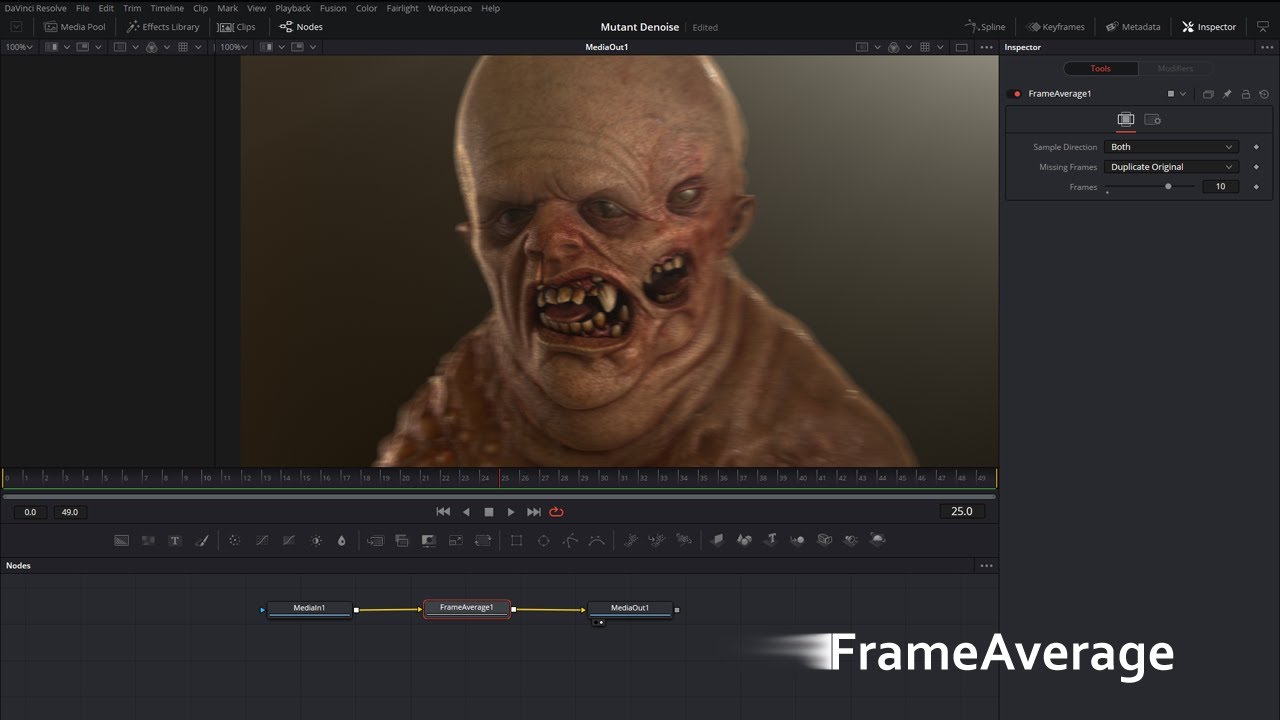Open the versions icon for FrameAverage1
Viewport: 1280px width, 720px height.
[x=1208, y=94]
